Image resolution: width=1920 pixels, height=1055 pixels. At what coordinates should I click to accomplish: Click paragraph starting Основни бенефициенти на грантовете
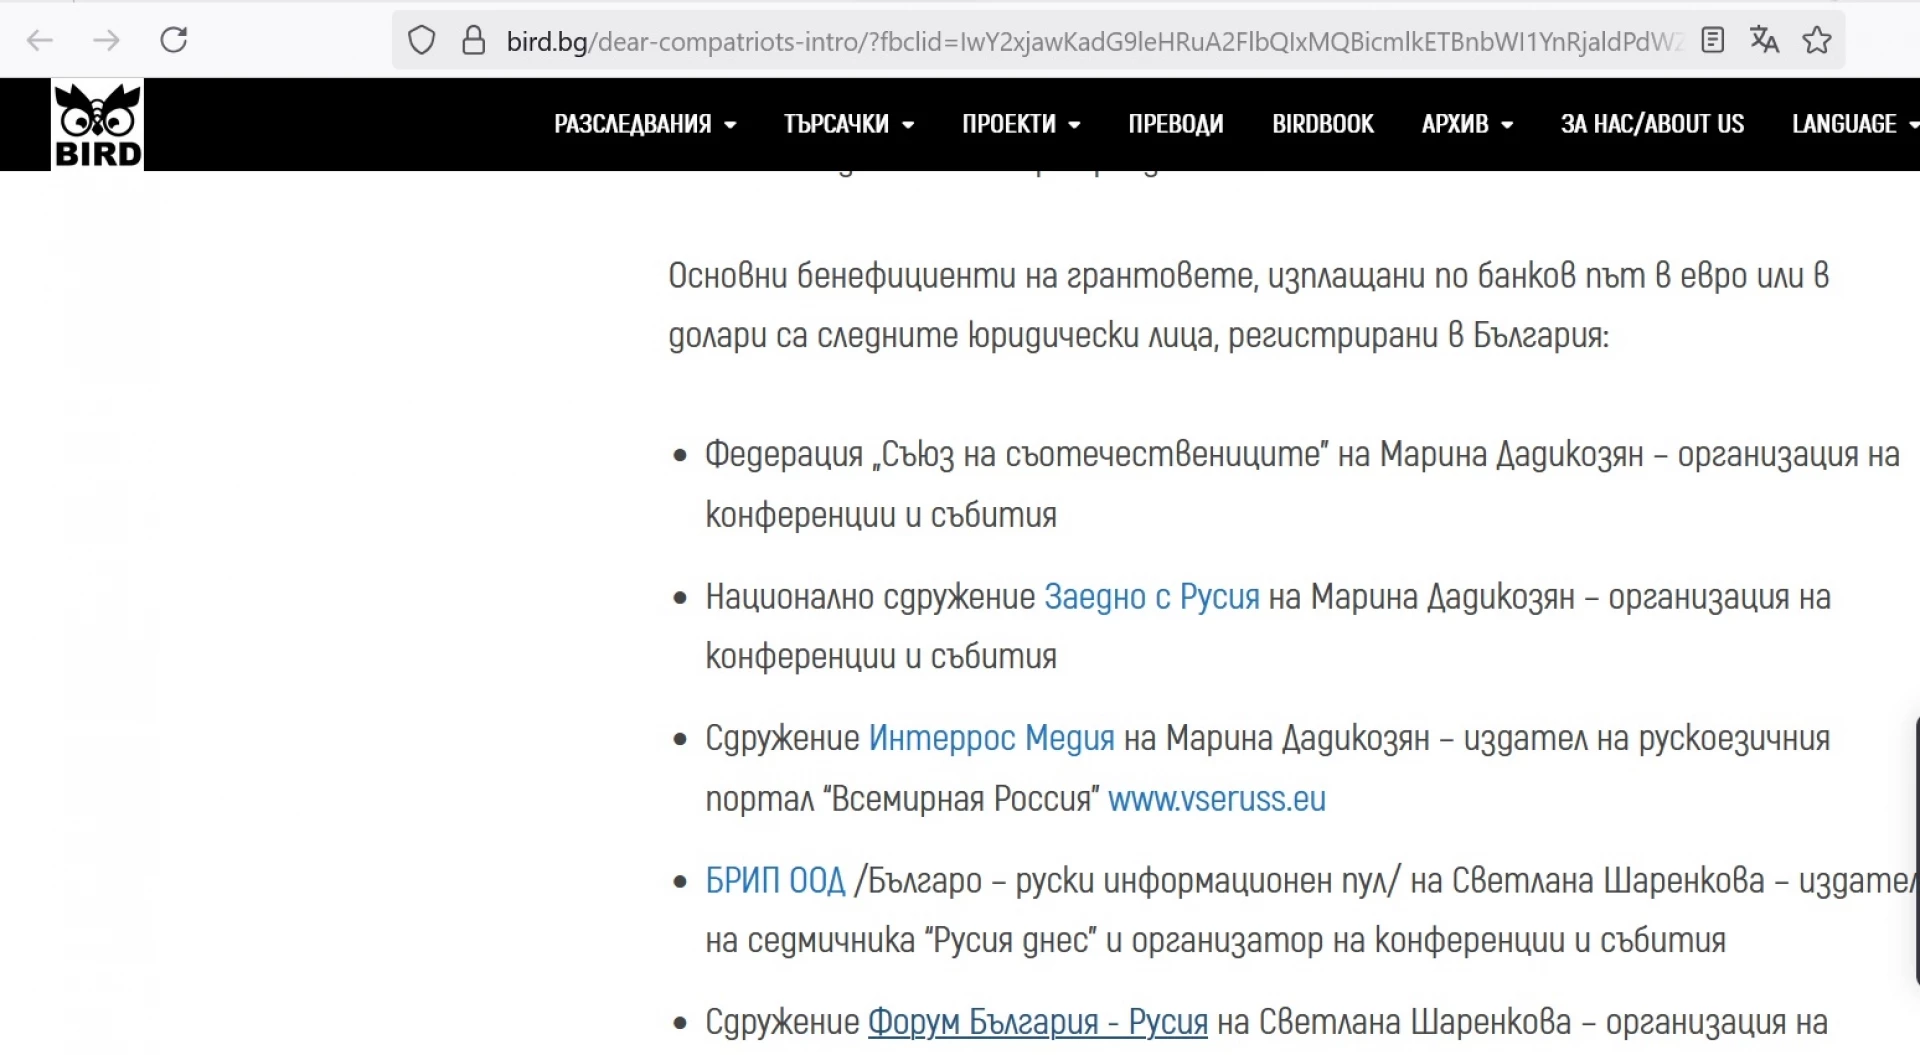point(1248,305)
